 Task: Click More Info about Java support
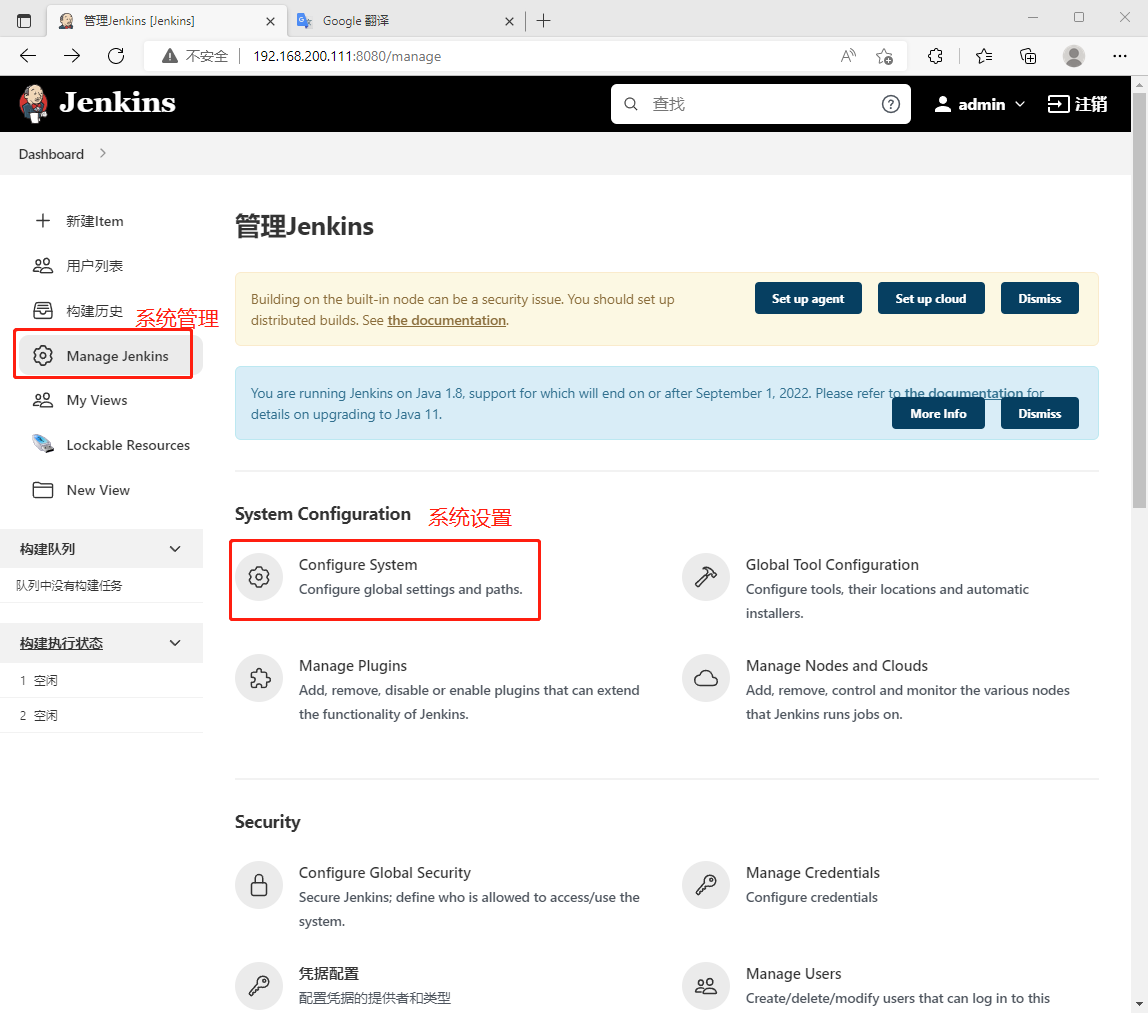coord(938,413)
